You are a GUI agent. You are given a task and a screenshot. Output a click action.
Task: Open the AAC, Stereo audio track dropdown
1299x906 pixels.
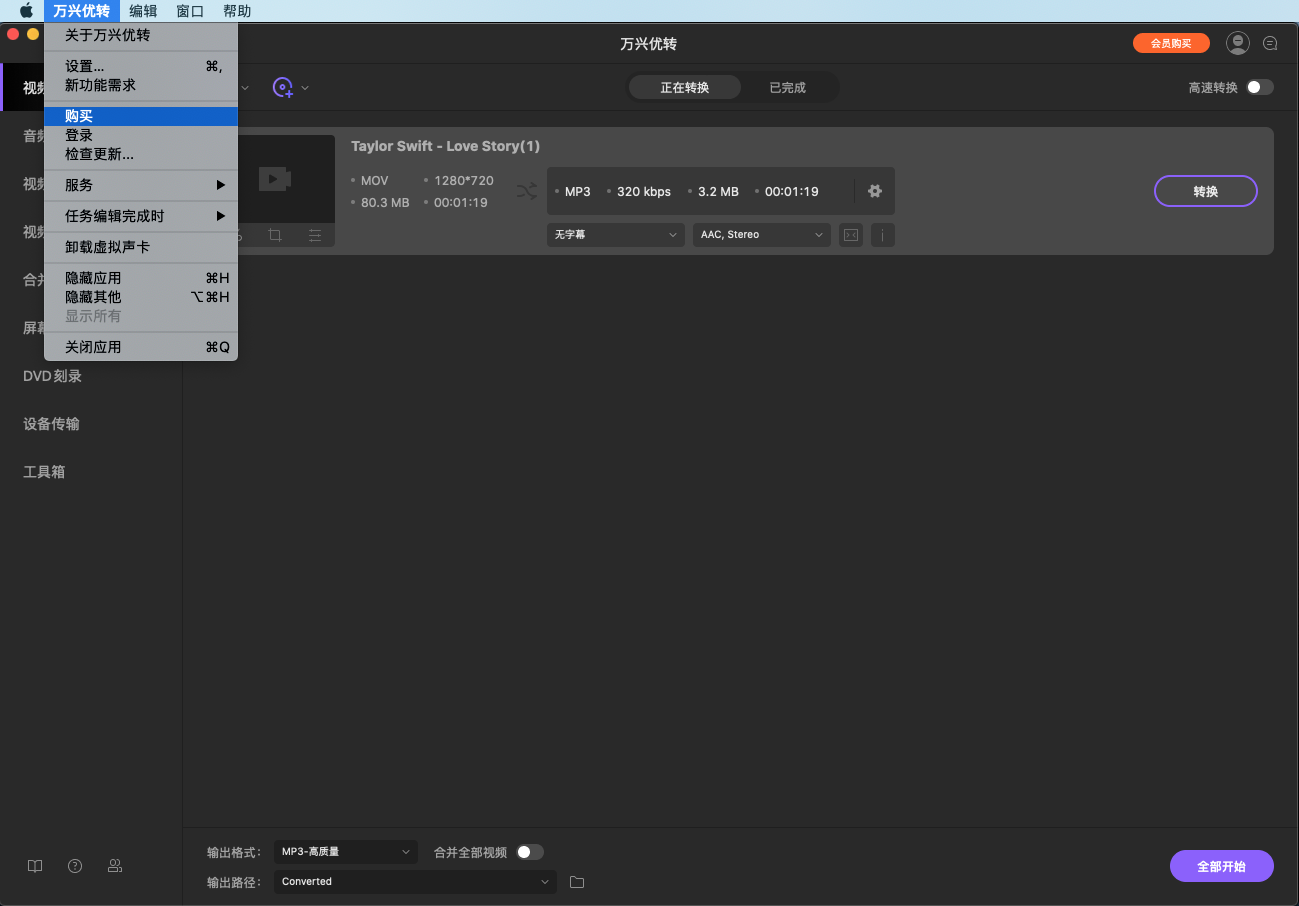(762, 235)
